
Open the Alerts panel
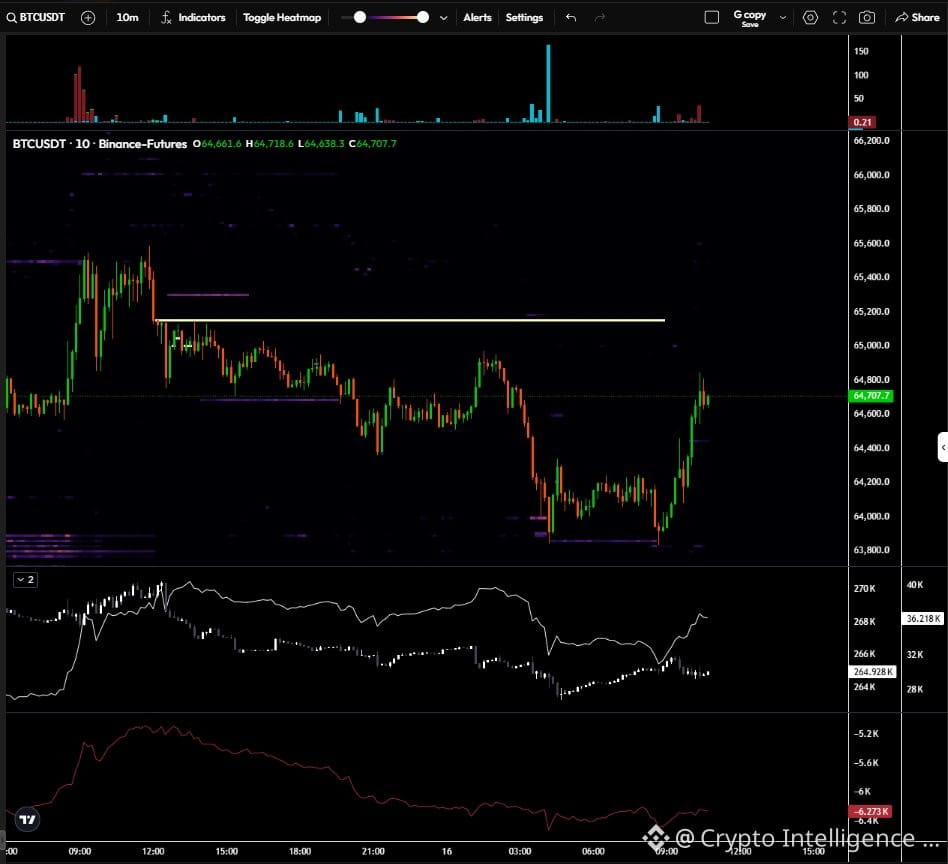click(x=478, y=18)
